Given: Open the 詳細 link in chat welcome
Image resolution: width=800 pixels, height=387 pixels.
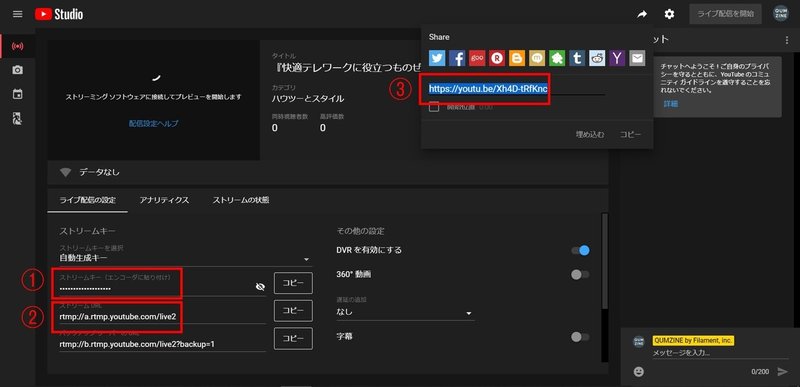Looking at the screenshot, I should [671, 104].
